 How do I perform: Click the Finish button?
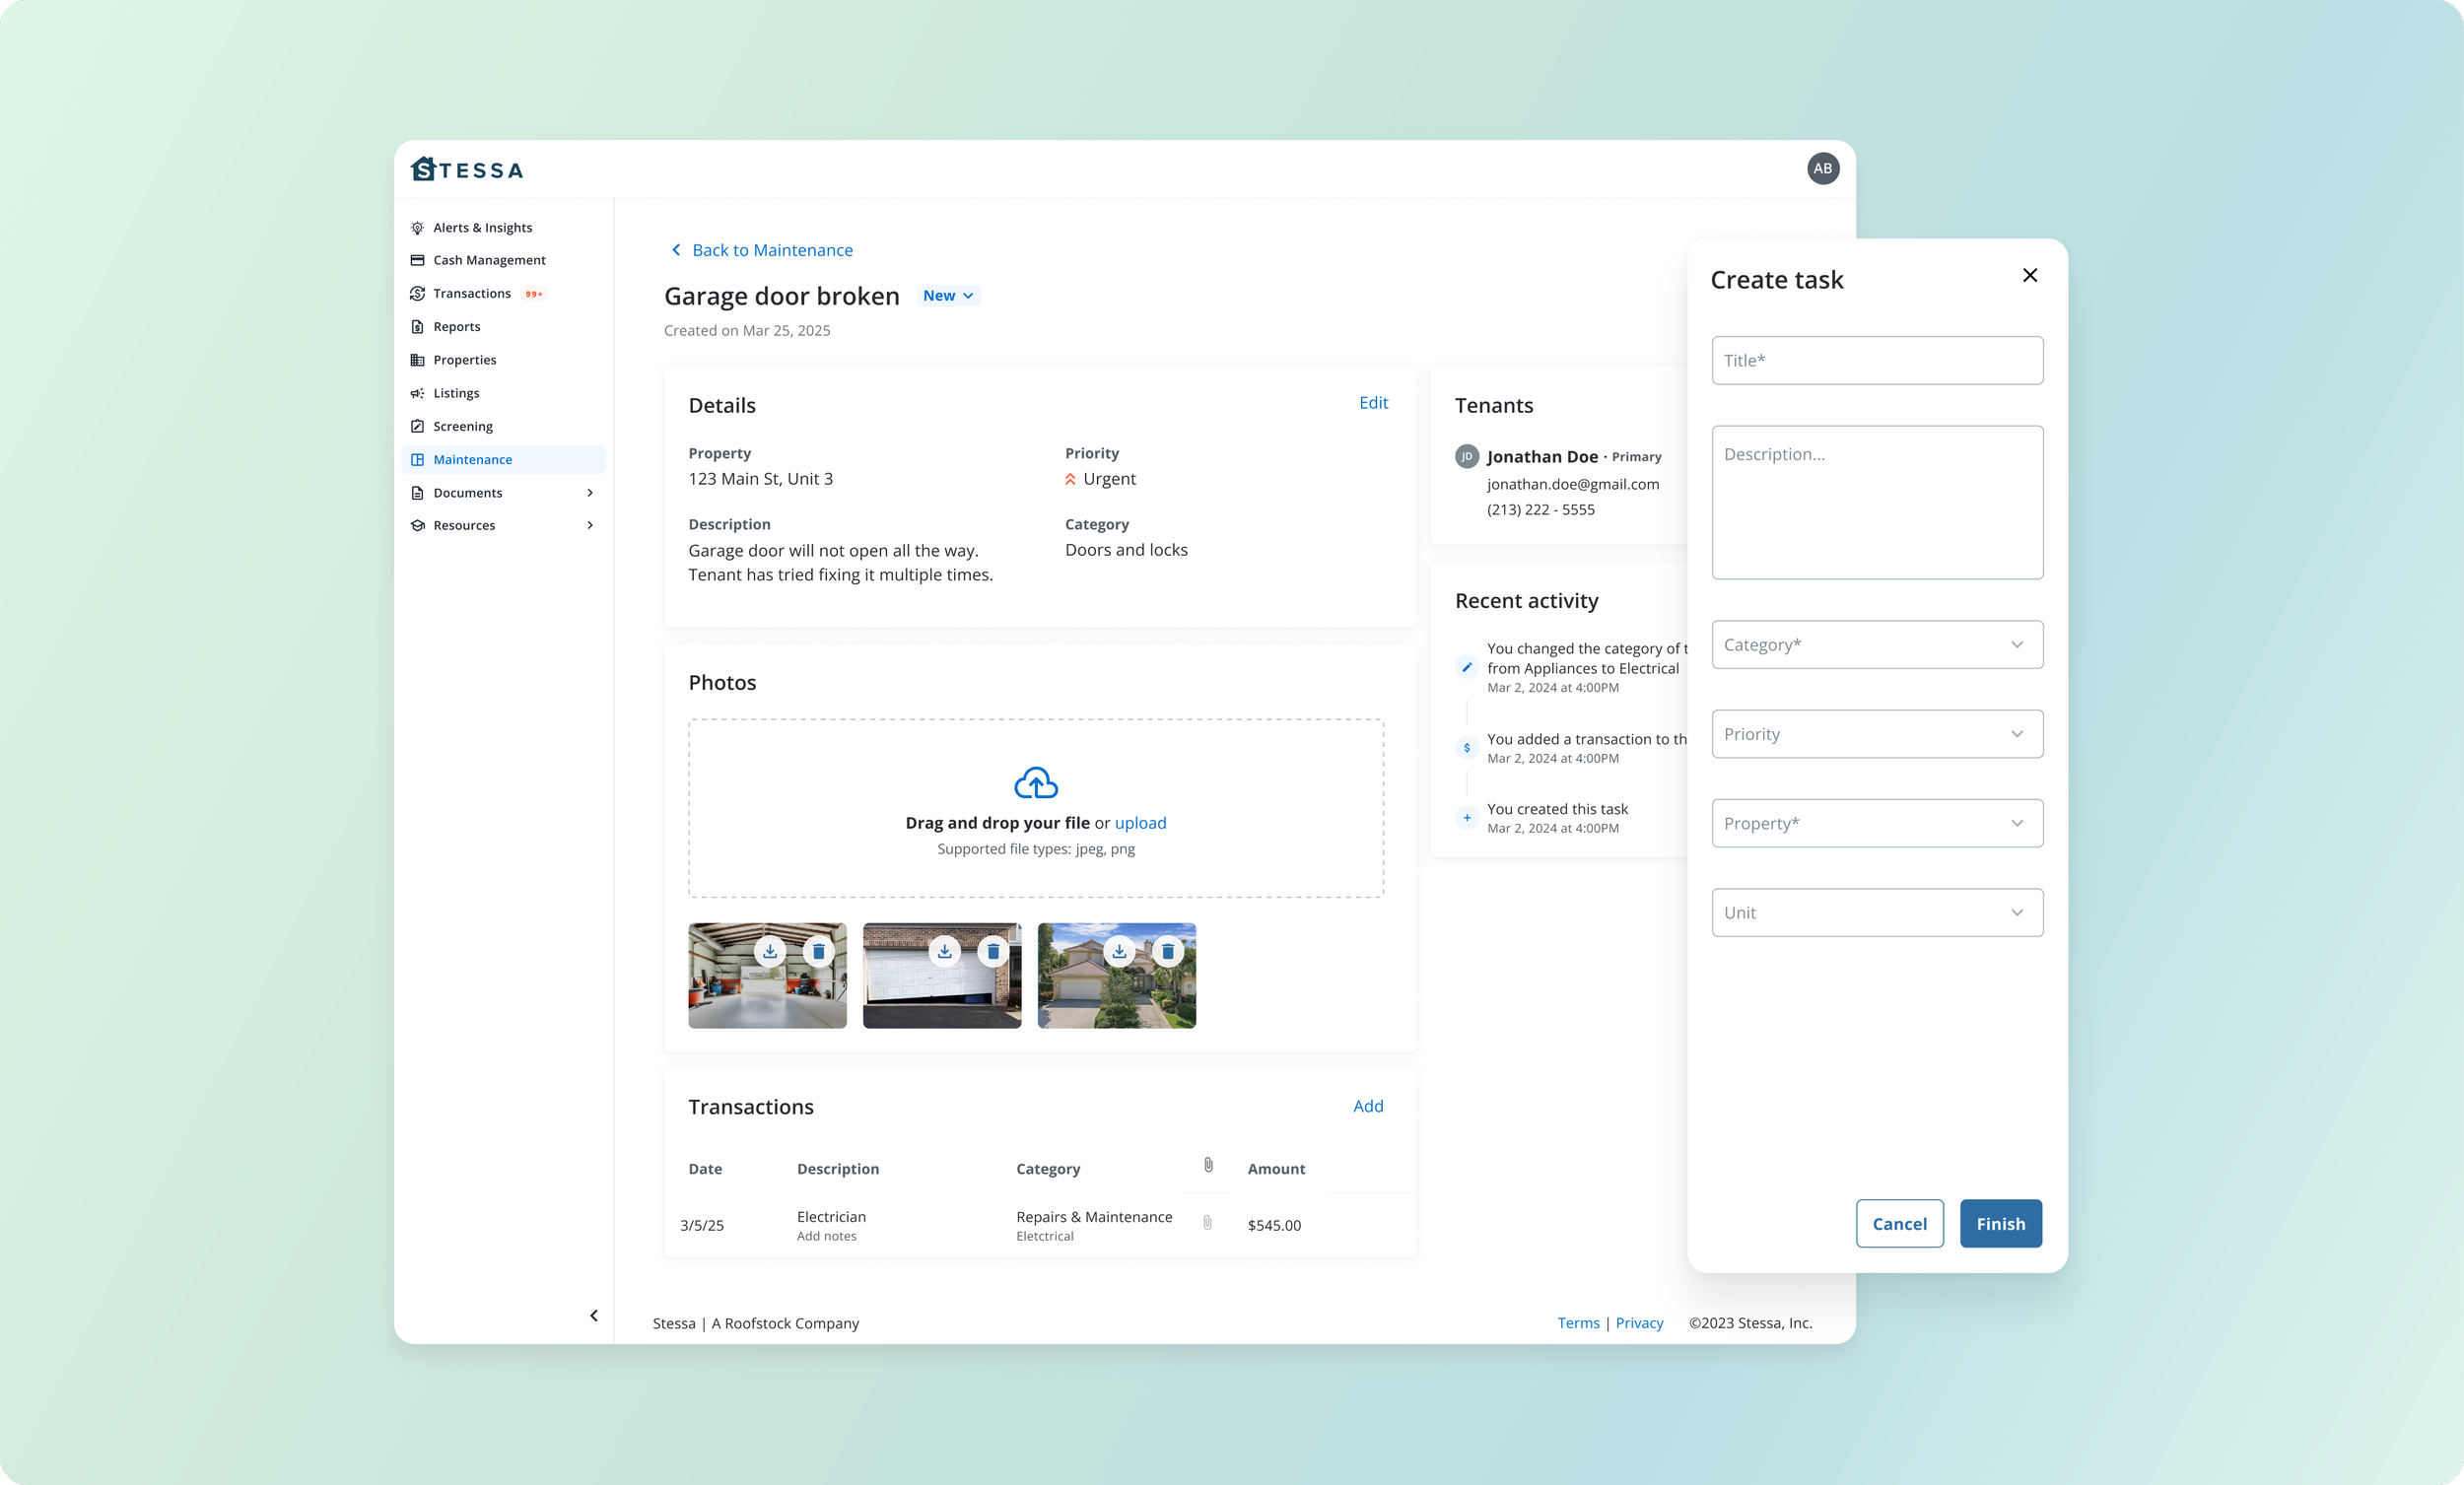[x=2000, y=1223]
